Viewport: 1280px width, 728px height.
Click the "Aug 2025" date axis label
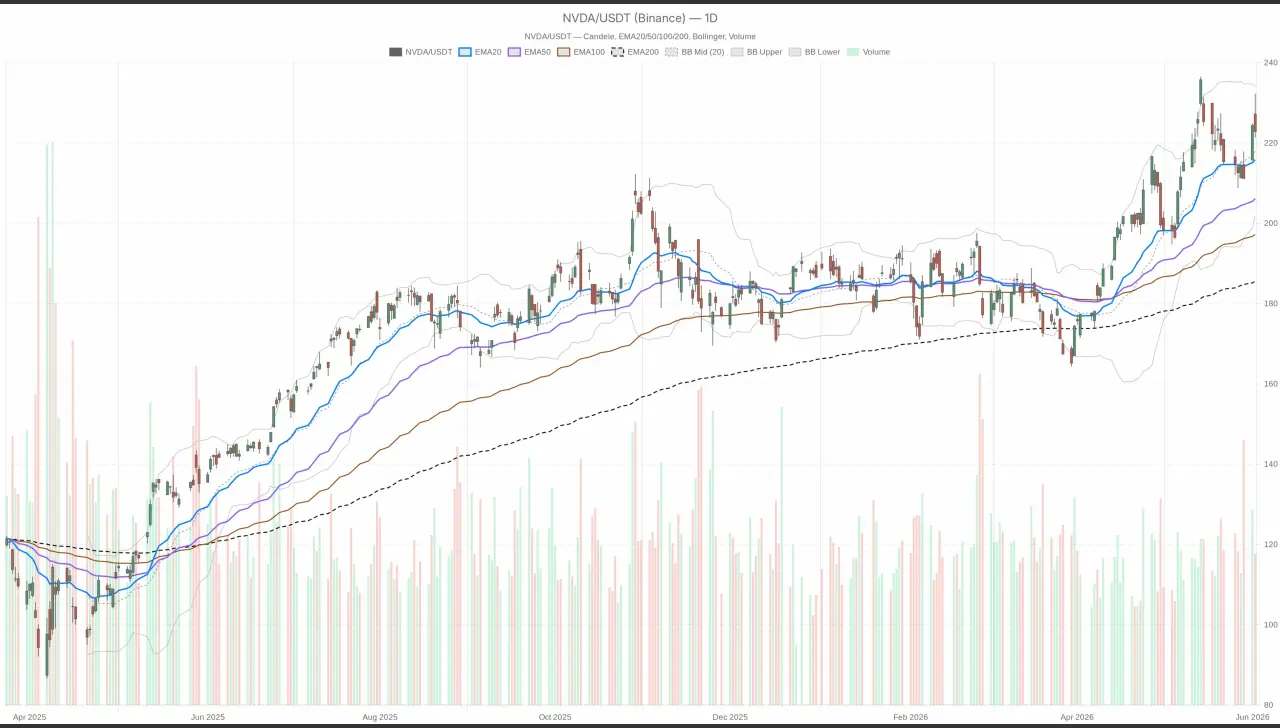(x=380, y=717)
